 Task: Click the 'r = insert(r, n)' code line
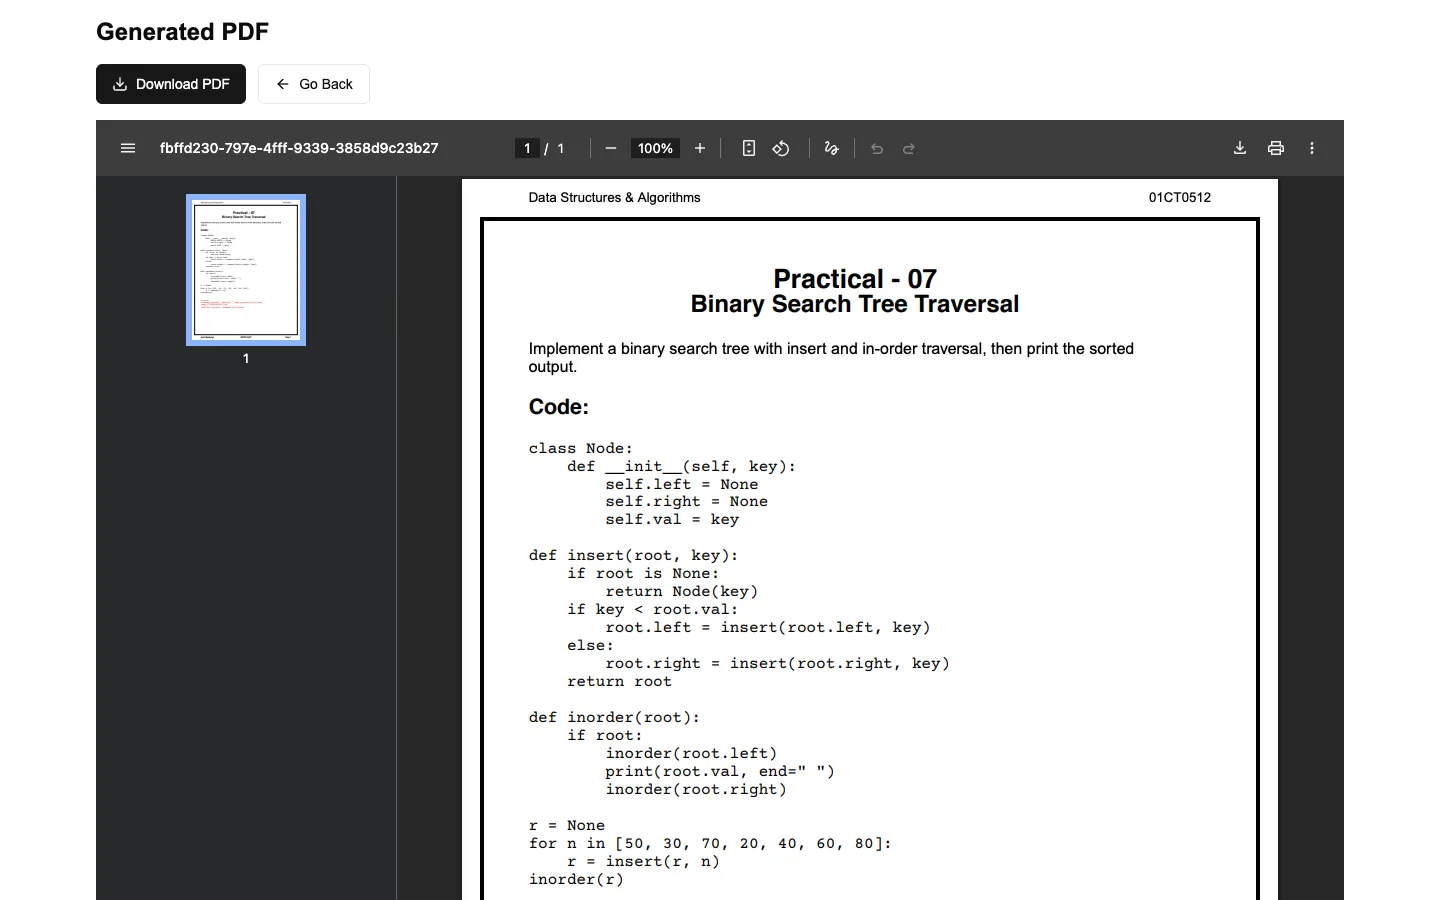click(x=643, y=862)
